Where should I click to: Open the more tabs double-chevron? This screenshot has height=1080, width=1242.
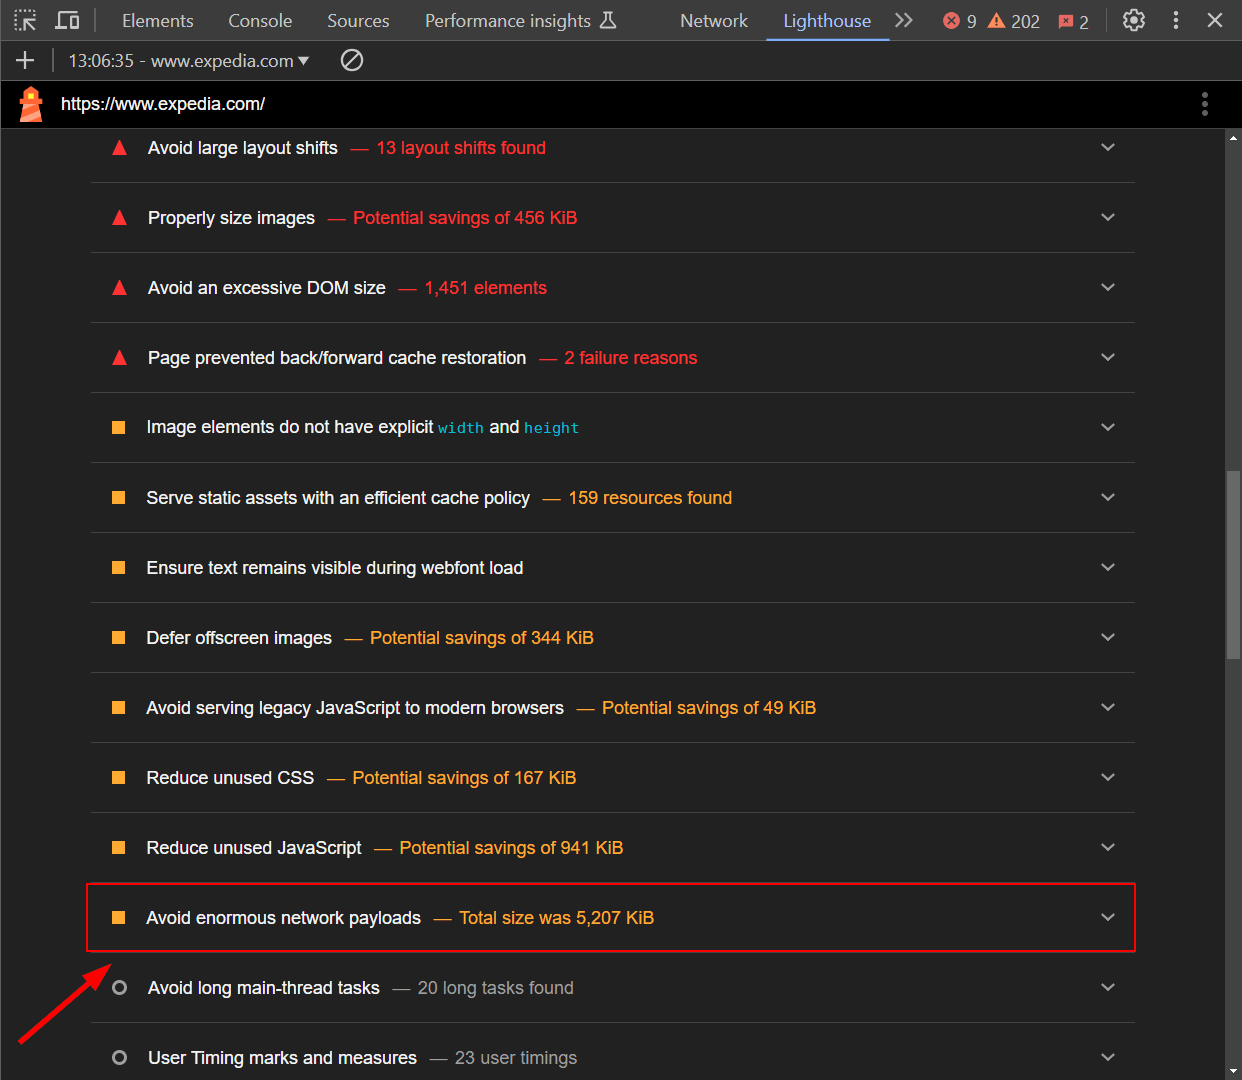(x=904, y=20)
